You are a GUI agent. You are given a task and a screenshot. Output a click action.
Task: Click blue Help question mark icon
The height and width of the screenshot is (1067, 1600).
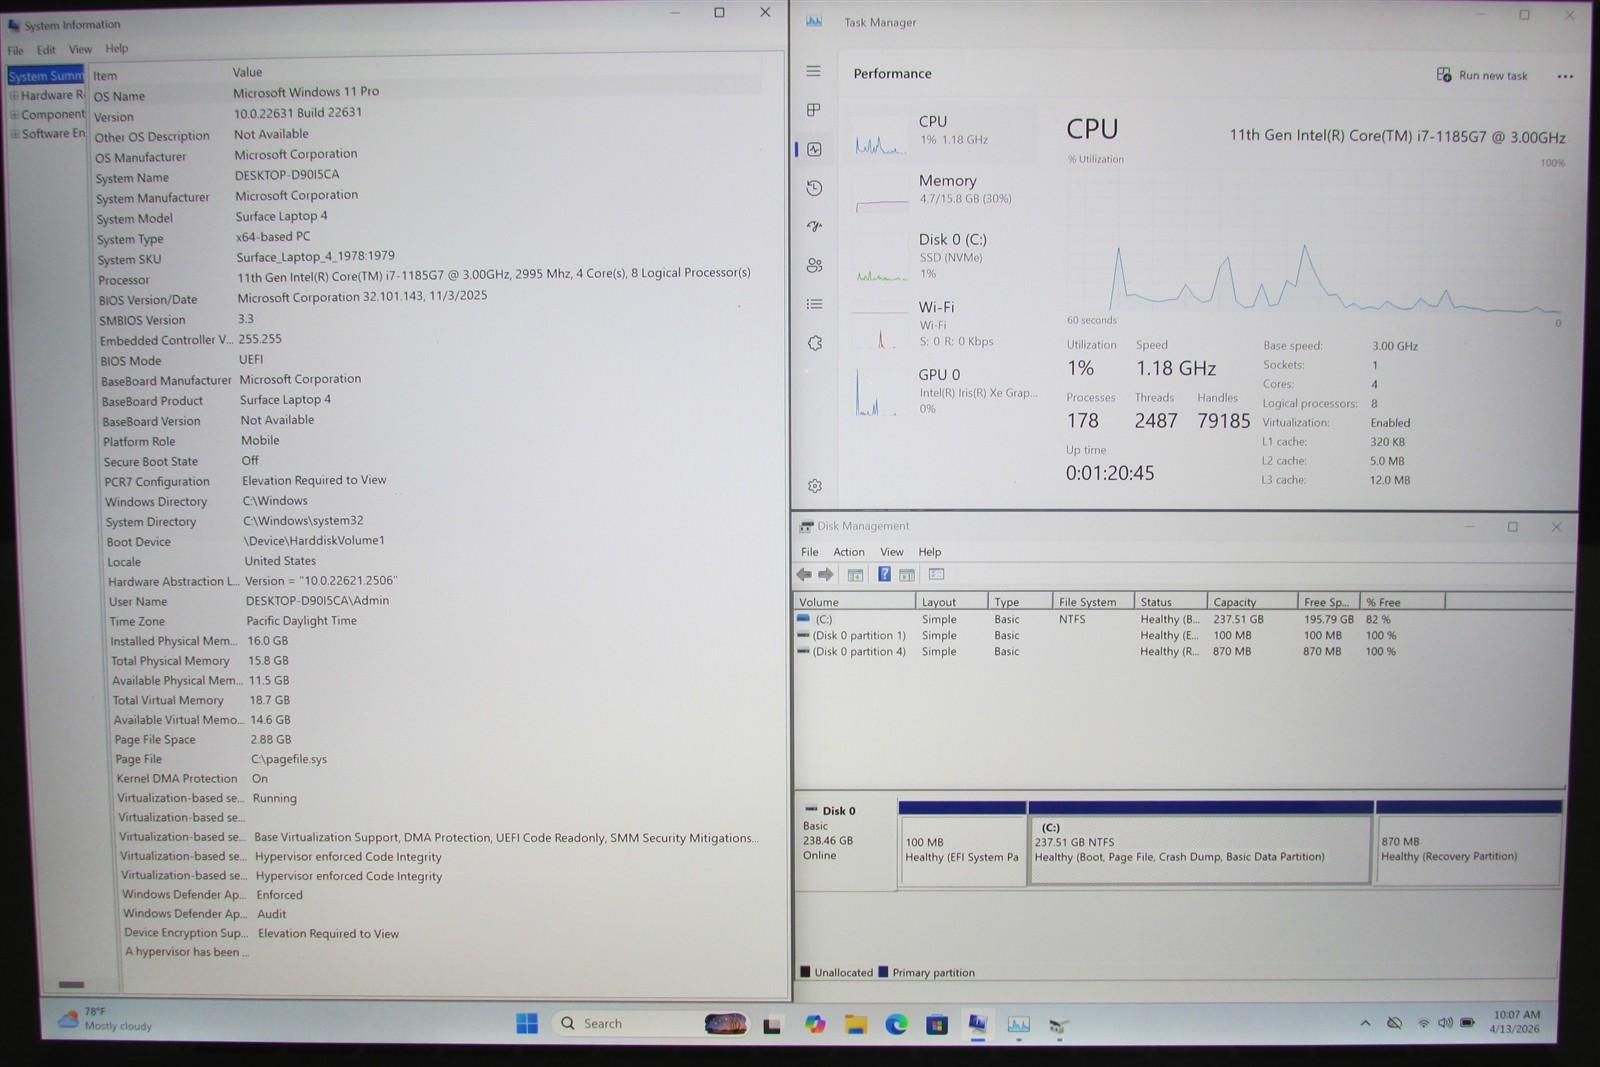(x=884, y=574)
